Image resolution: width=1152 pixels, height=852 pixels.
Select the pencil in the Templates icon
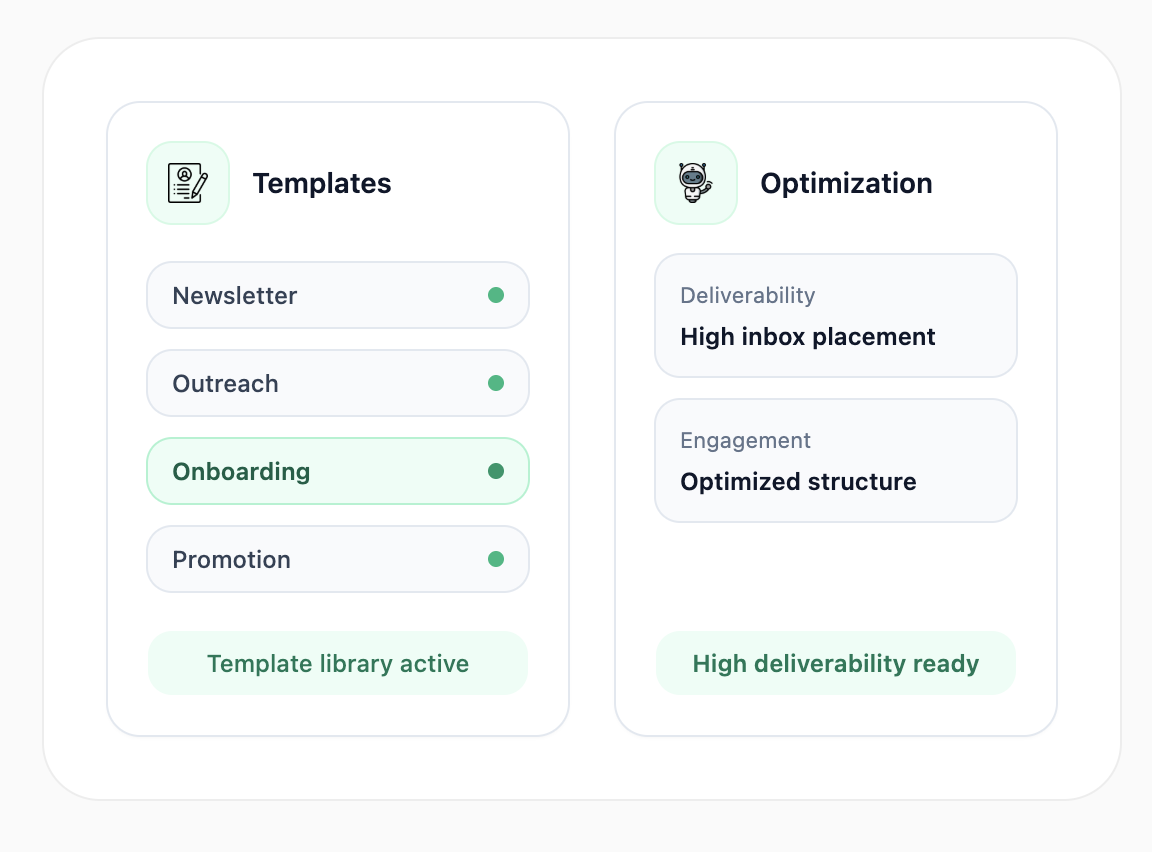[x=202, y=188]
